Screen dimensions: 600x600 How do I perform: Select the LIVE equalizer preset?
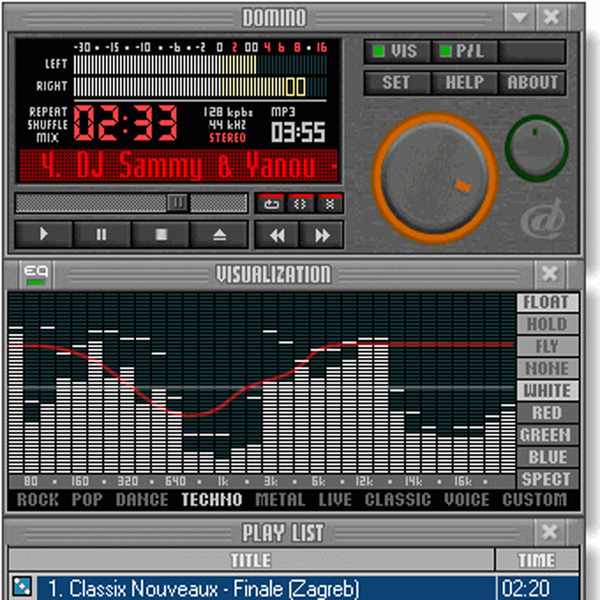coord(335,500)
